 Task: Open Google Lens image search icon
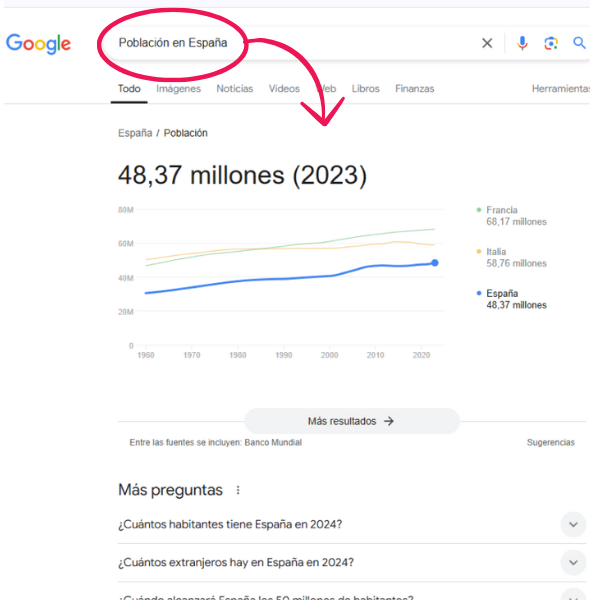[551, 43]
